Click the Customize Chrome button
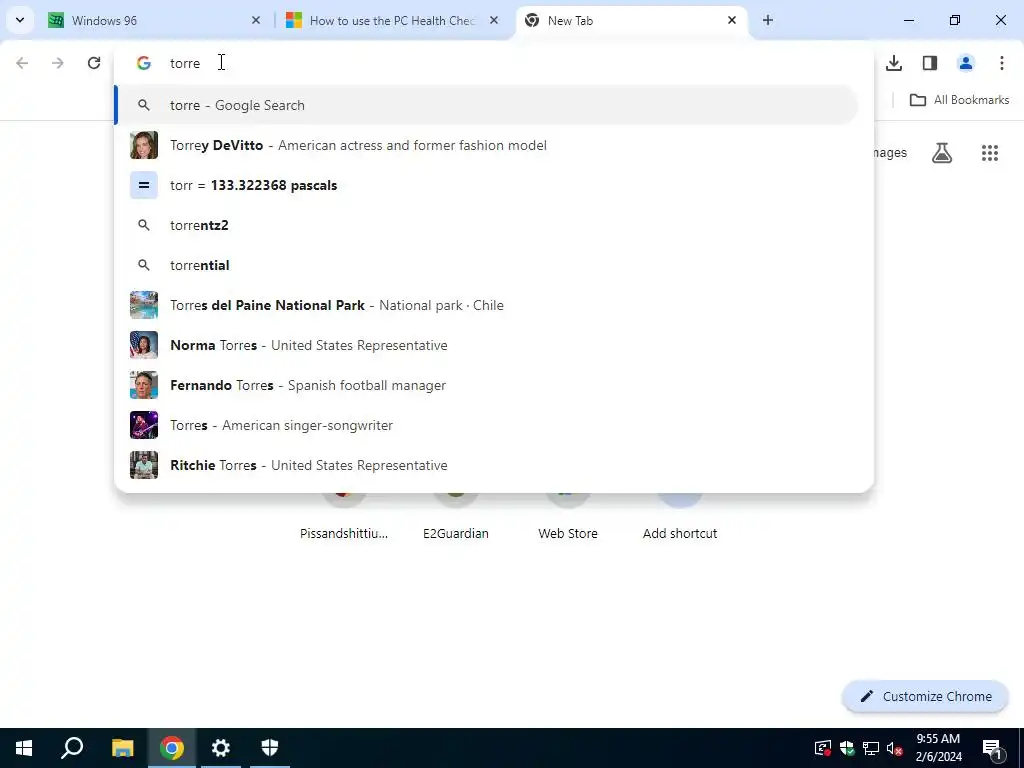The image size is (1024, 768). click(x=925, y=696)
